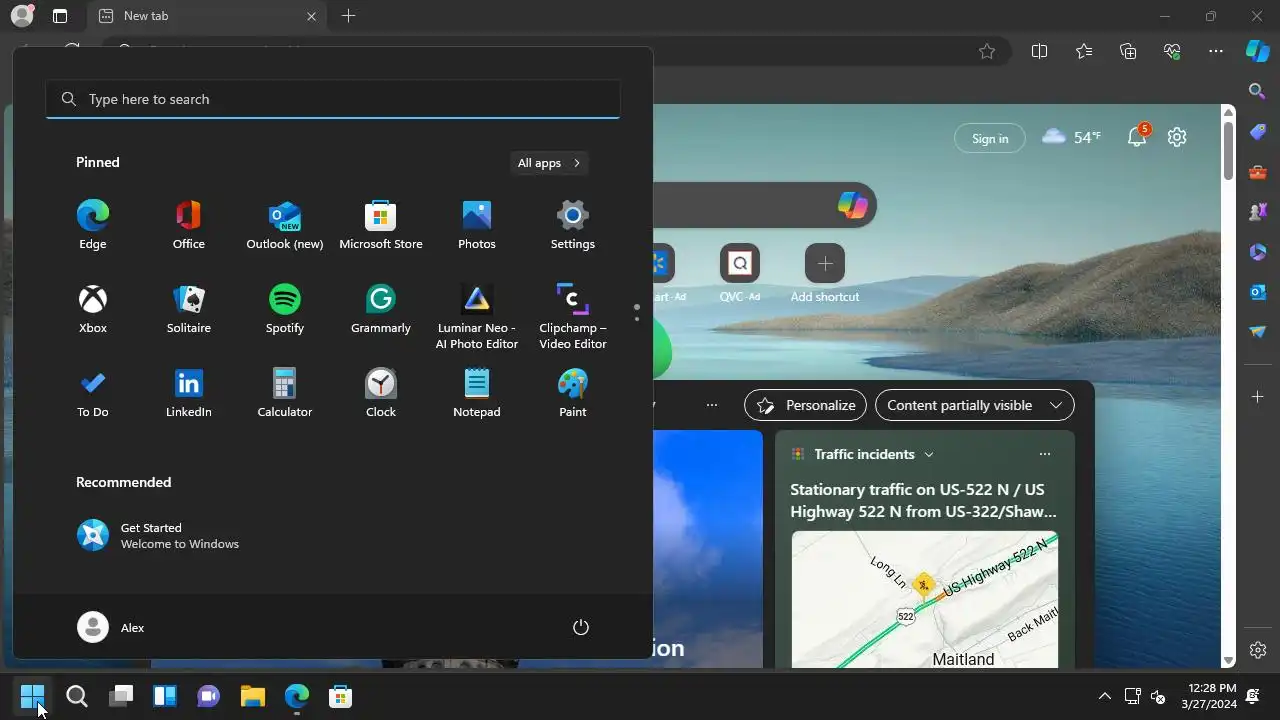This screenshot has width=1280, height=720.
Task: Open File Explorer from taskbar
Action: 253,696
